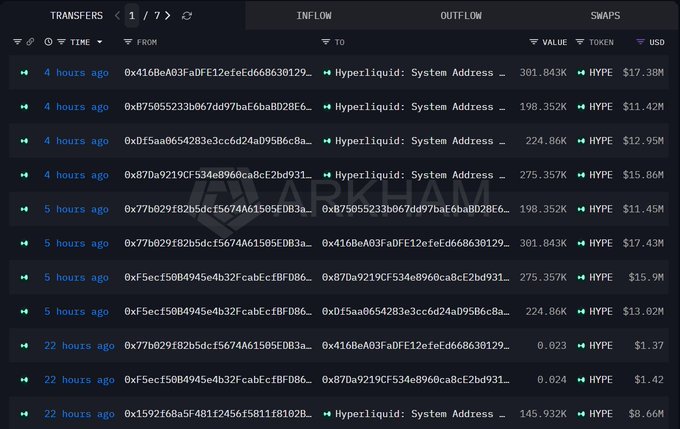The image size is (680, 429).
Task: Open recipient 0x87Da9219CF534e8960ca8cE2bd931… on $1.42 row
Action: tap(415, 380)
